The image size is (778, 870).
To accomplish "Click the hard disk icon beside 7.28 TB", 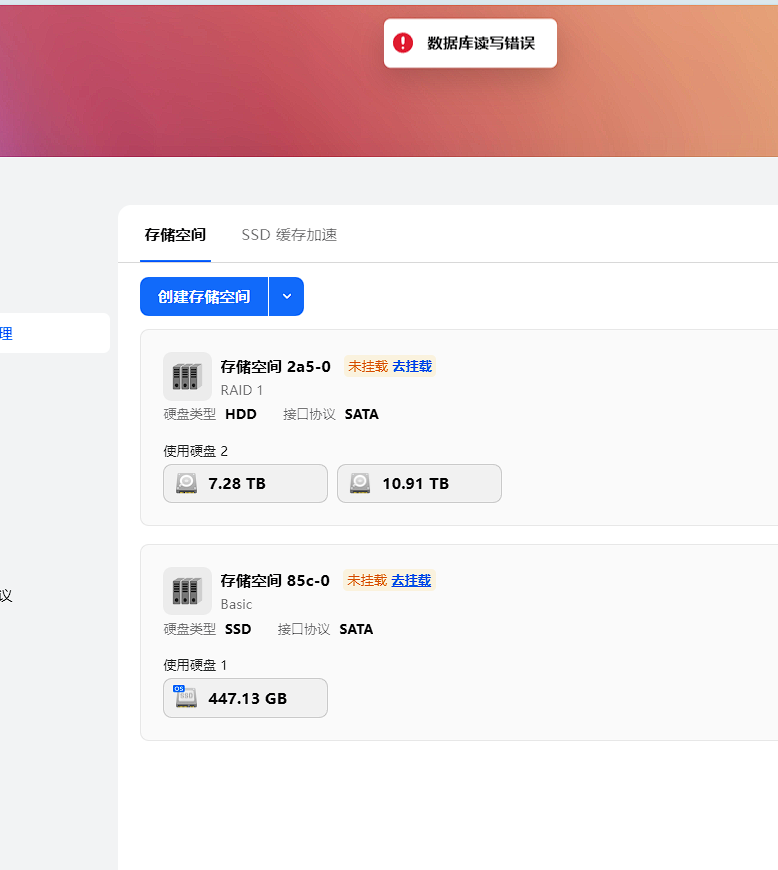I will click(187, 484).
